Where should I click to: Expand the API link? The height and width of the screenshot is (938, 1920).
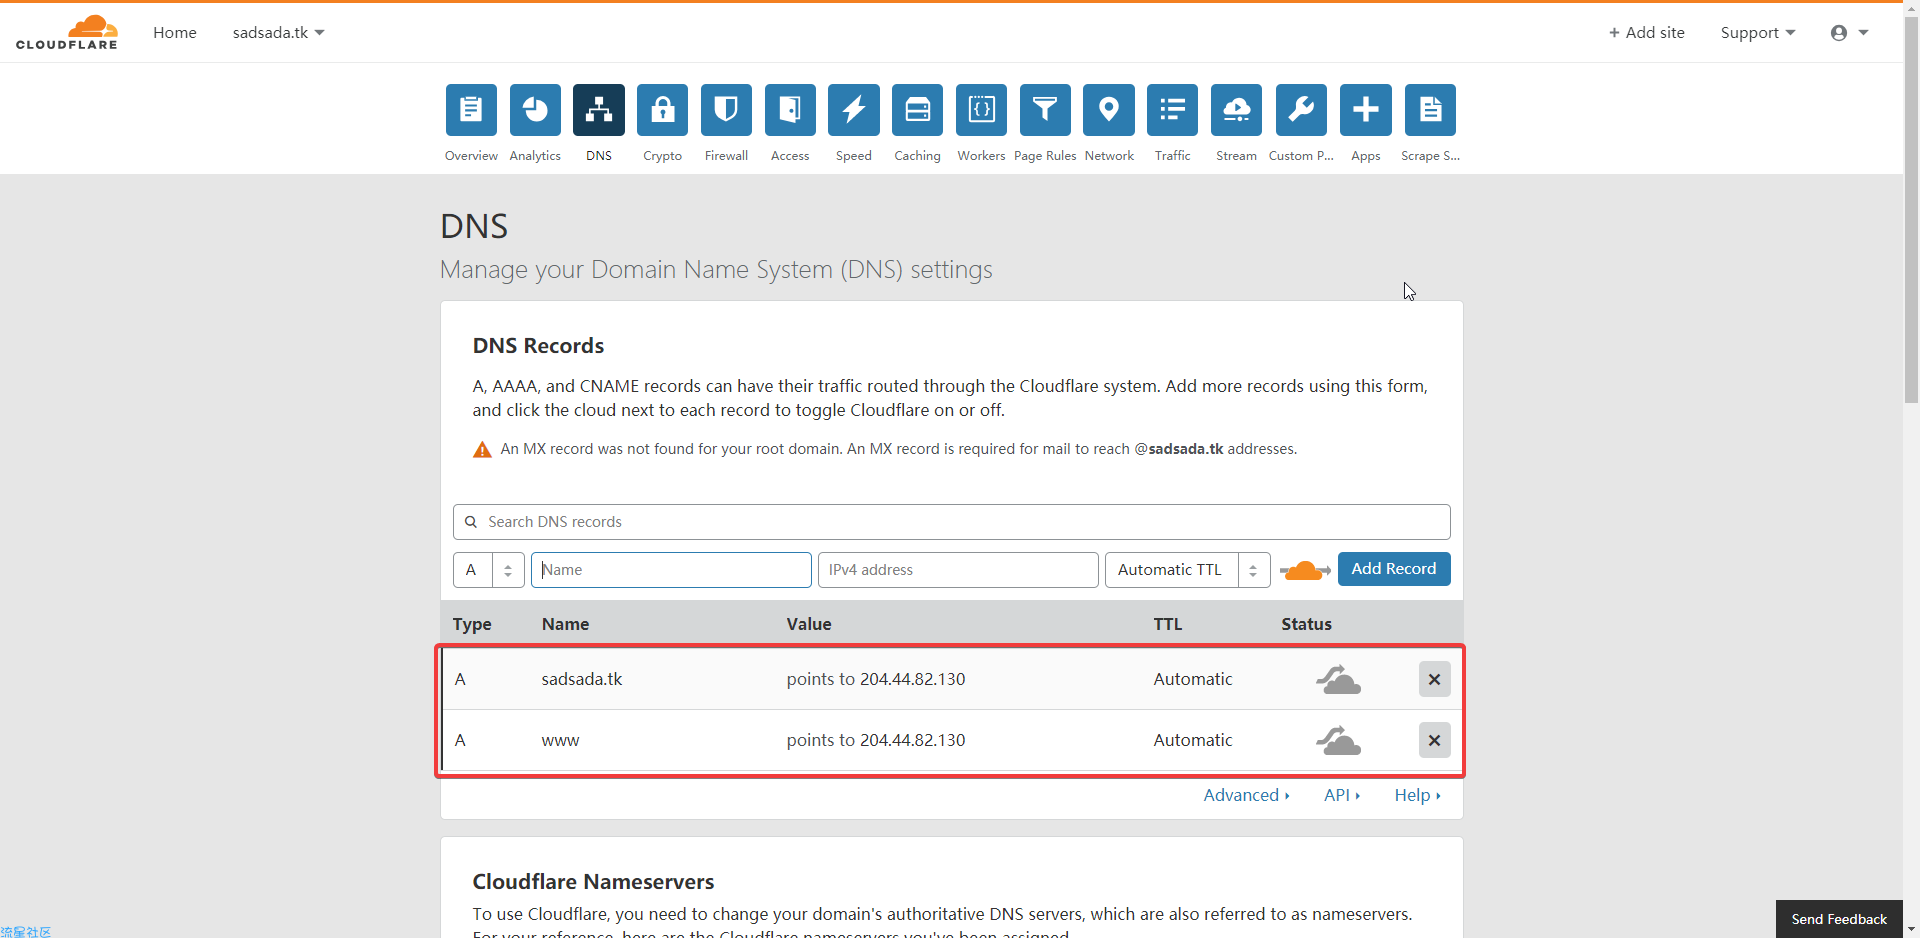pyautogui.click(x=1342, y=795)
